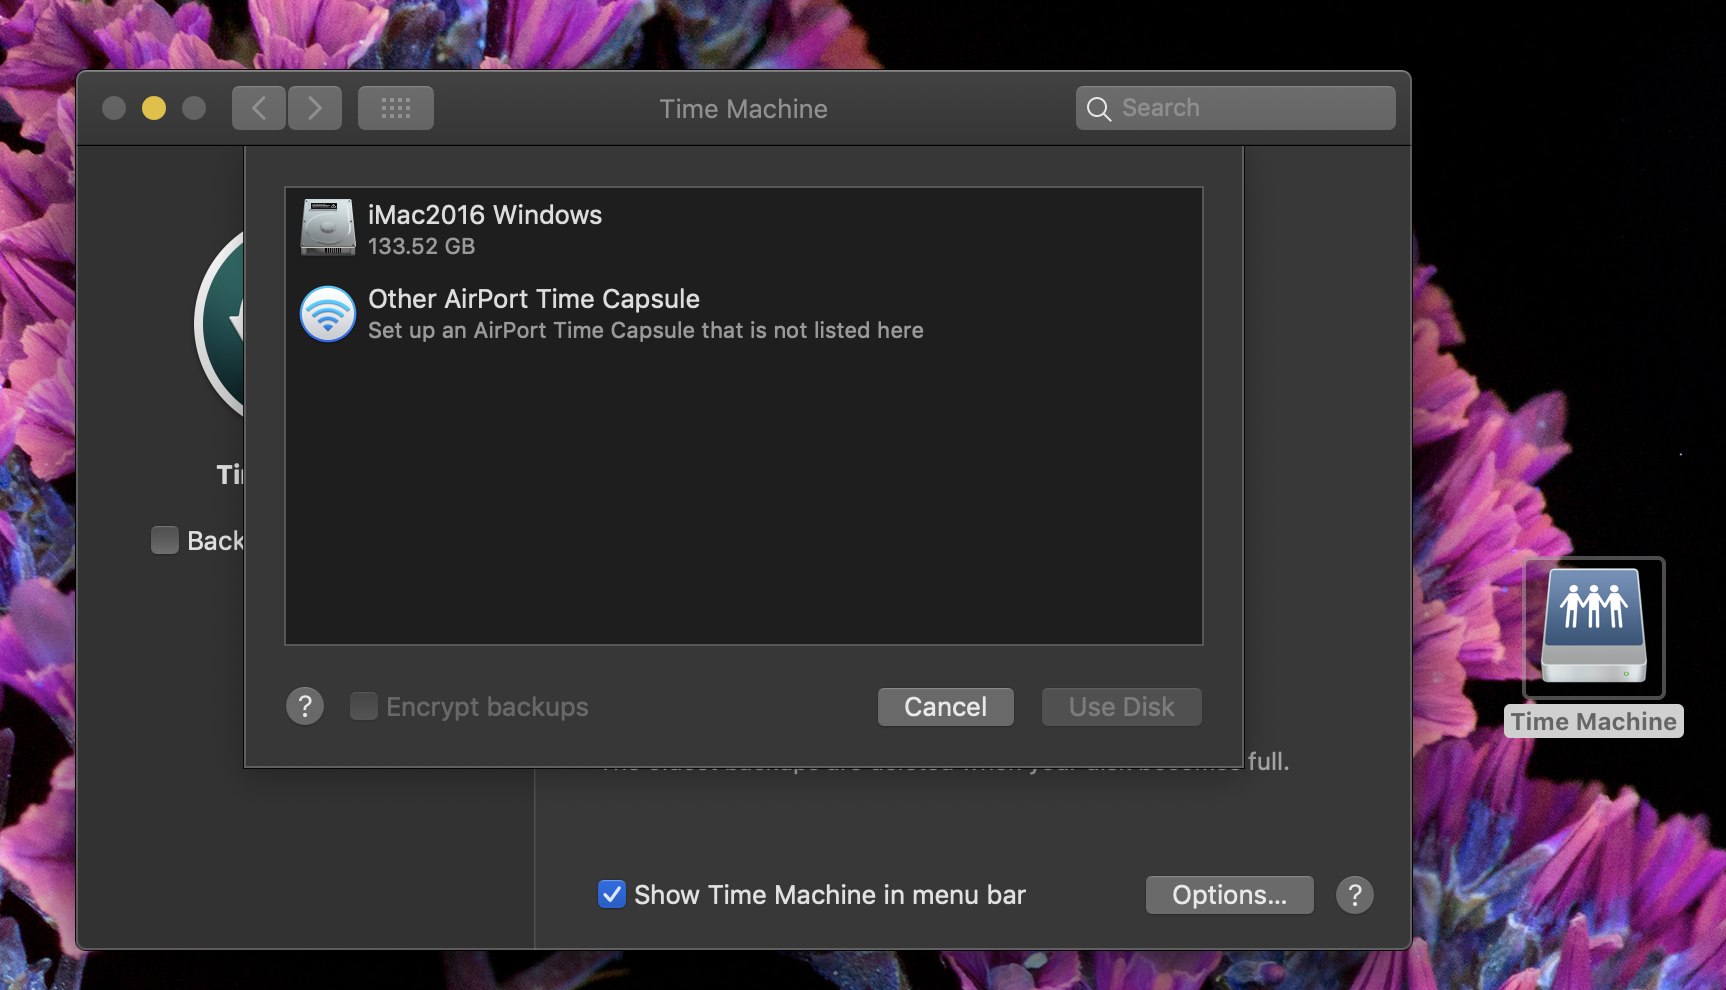
Task: Cancel the disk selection sheet
Action: [946, 707]
